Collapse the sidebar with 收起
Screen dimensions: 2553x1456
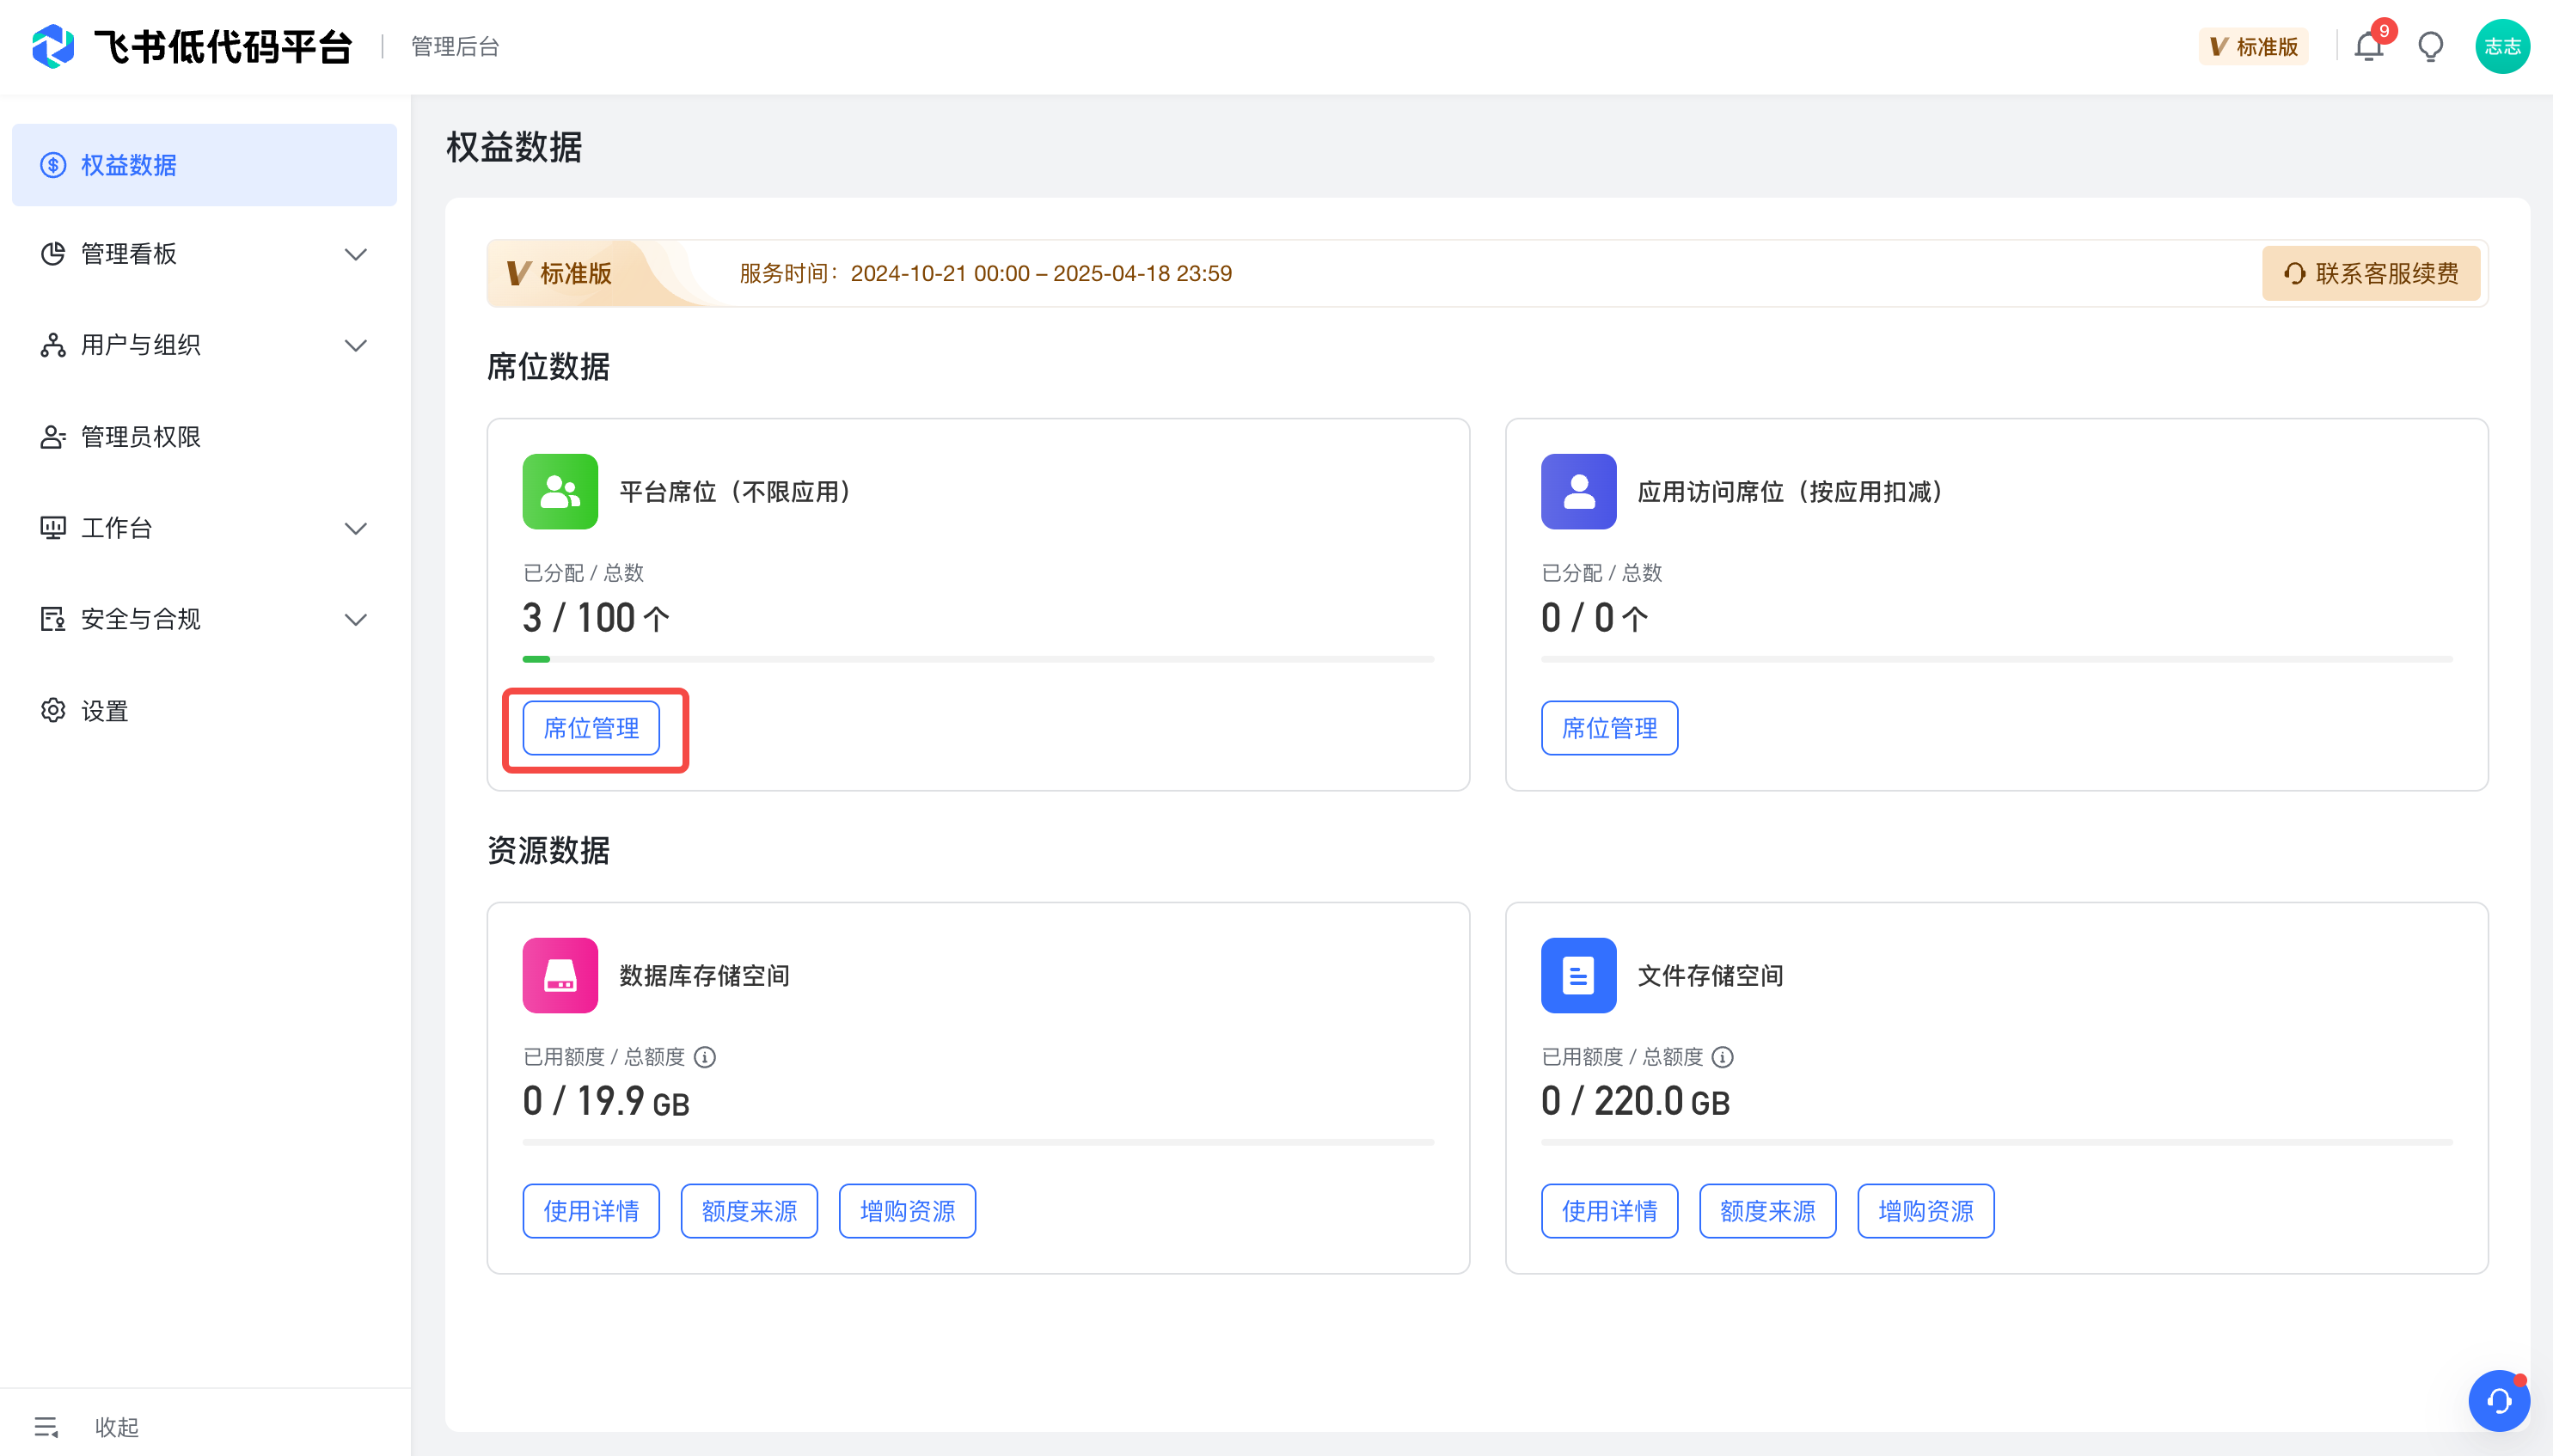coord(117,1427)
